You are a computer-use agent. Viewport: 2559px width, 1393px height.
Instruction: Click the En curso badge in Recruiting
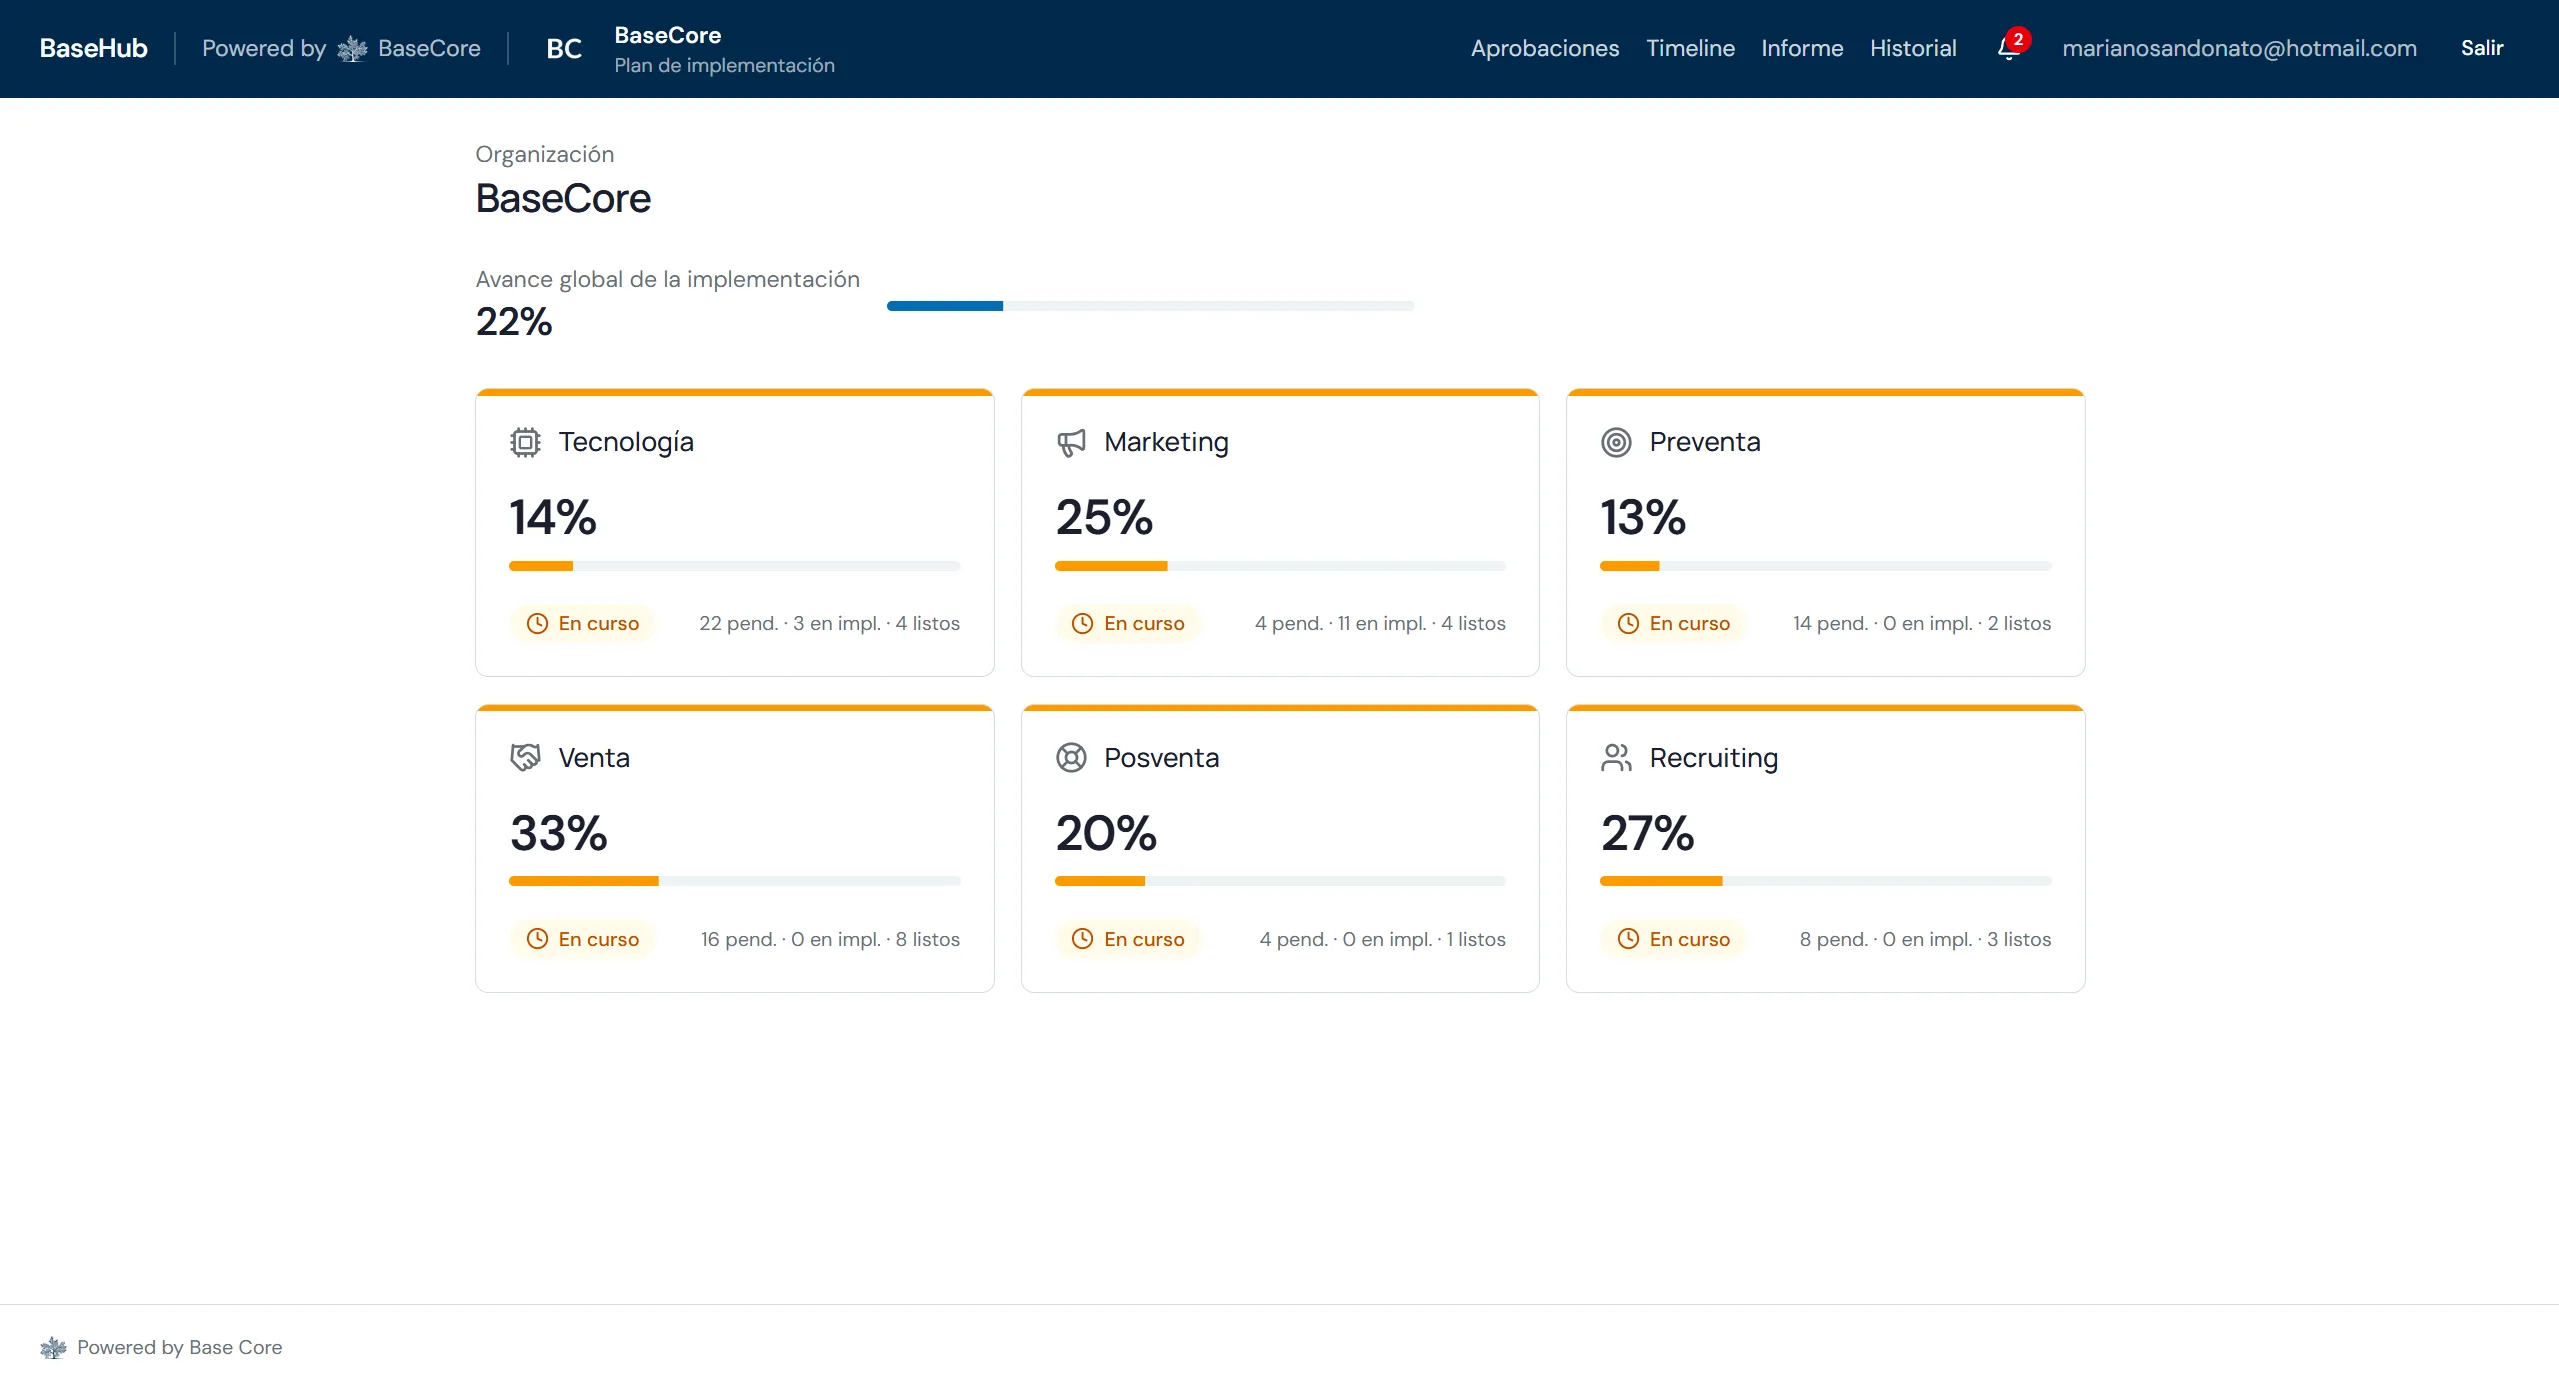(x=1673, y=939)
